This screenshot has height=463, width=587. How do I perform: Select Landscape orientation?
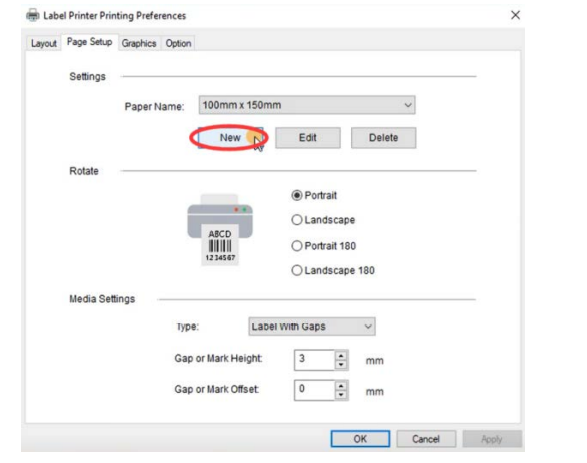323,220
